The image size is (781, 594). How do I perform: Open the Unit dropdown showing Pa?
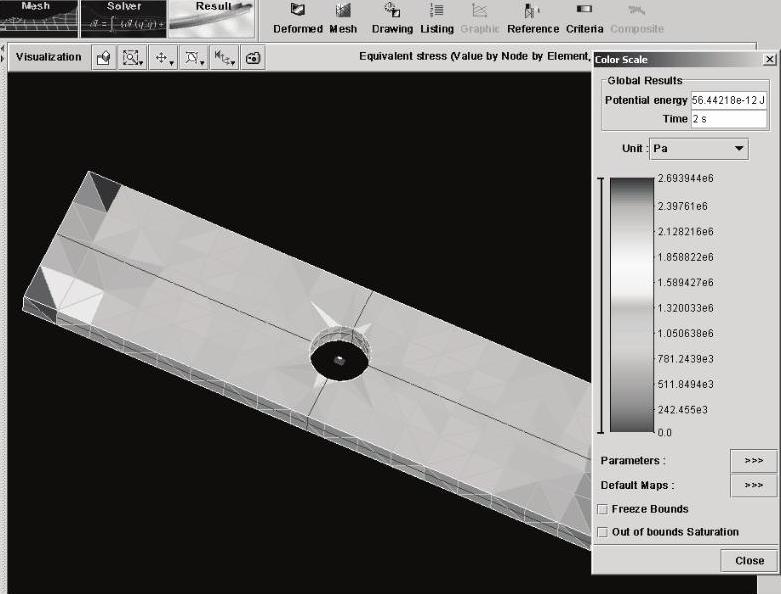[x=698, y=148]
